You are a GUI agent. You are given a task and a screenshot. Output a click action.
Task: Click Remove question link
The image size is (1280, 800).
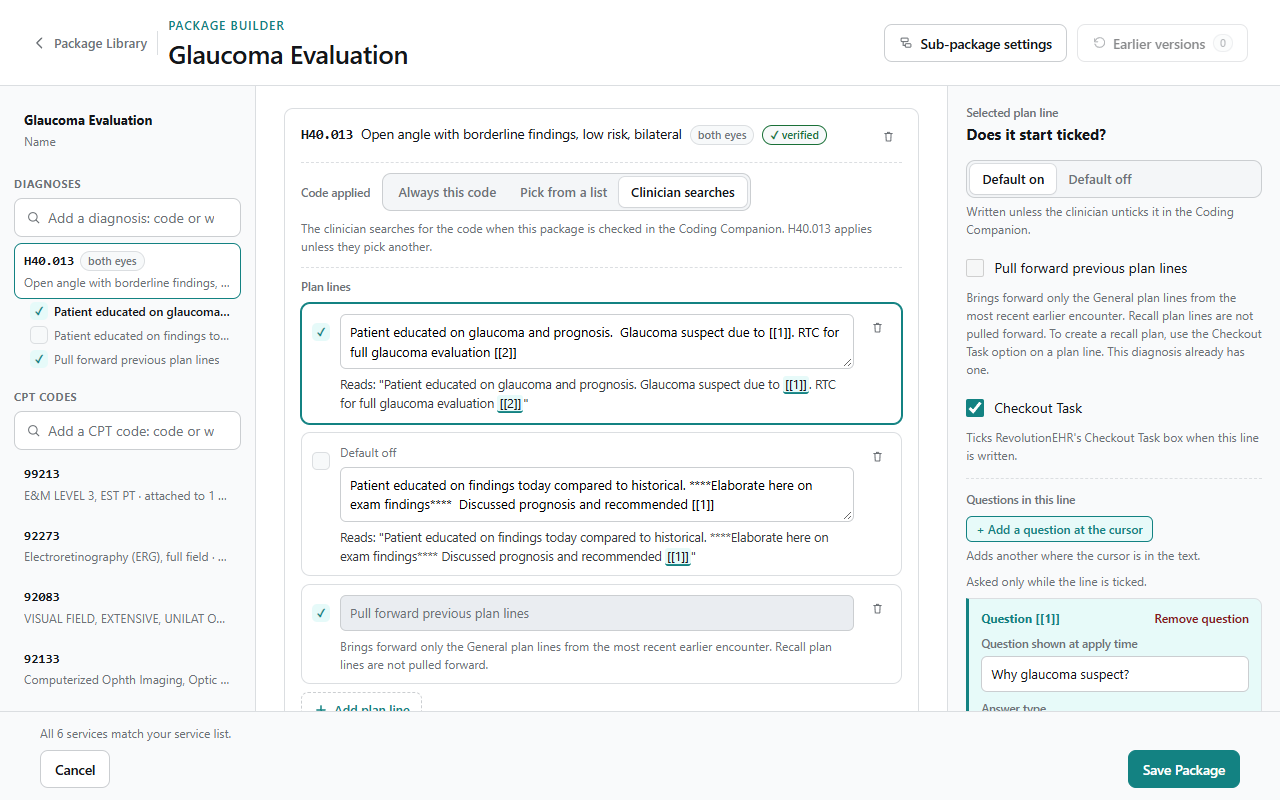[x=1201, y=619]
